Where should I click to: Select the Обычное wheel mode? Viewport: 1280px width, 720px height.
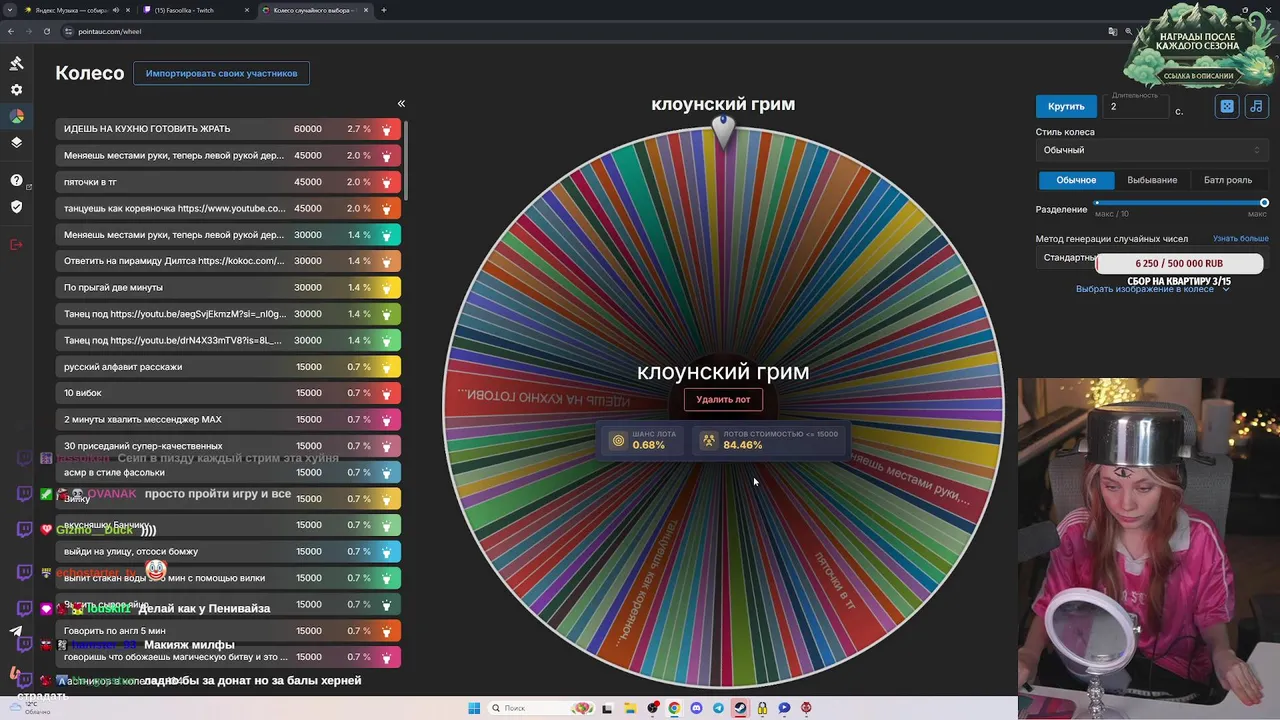click(1076, 180)
